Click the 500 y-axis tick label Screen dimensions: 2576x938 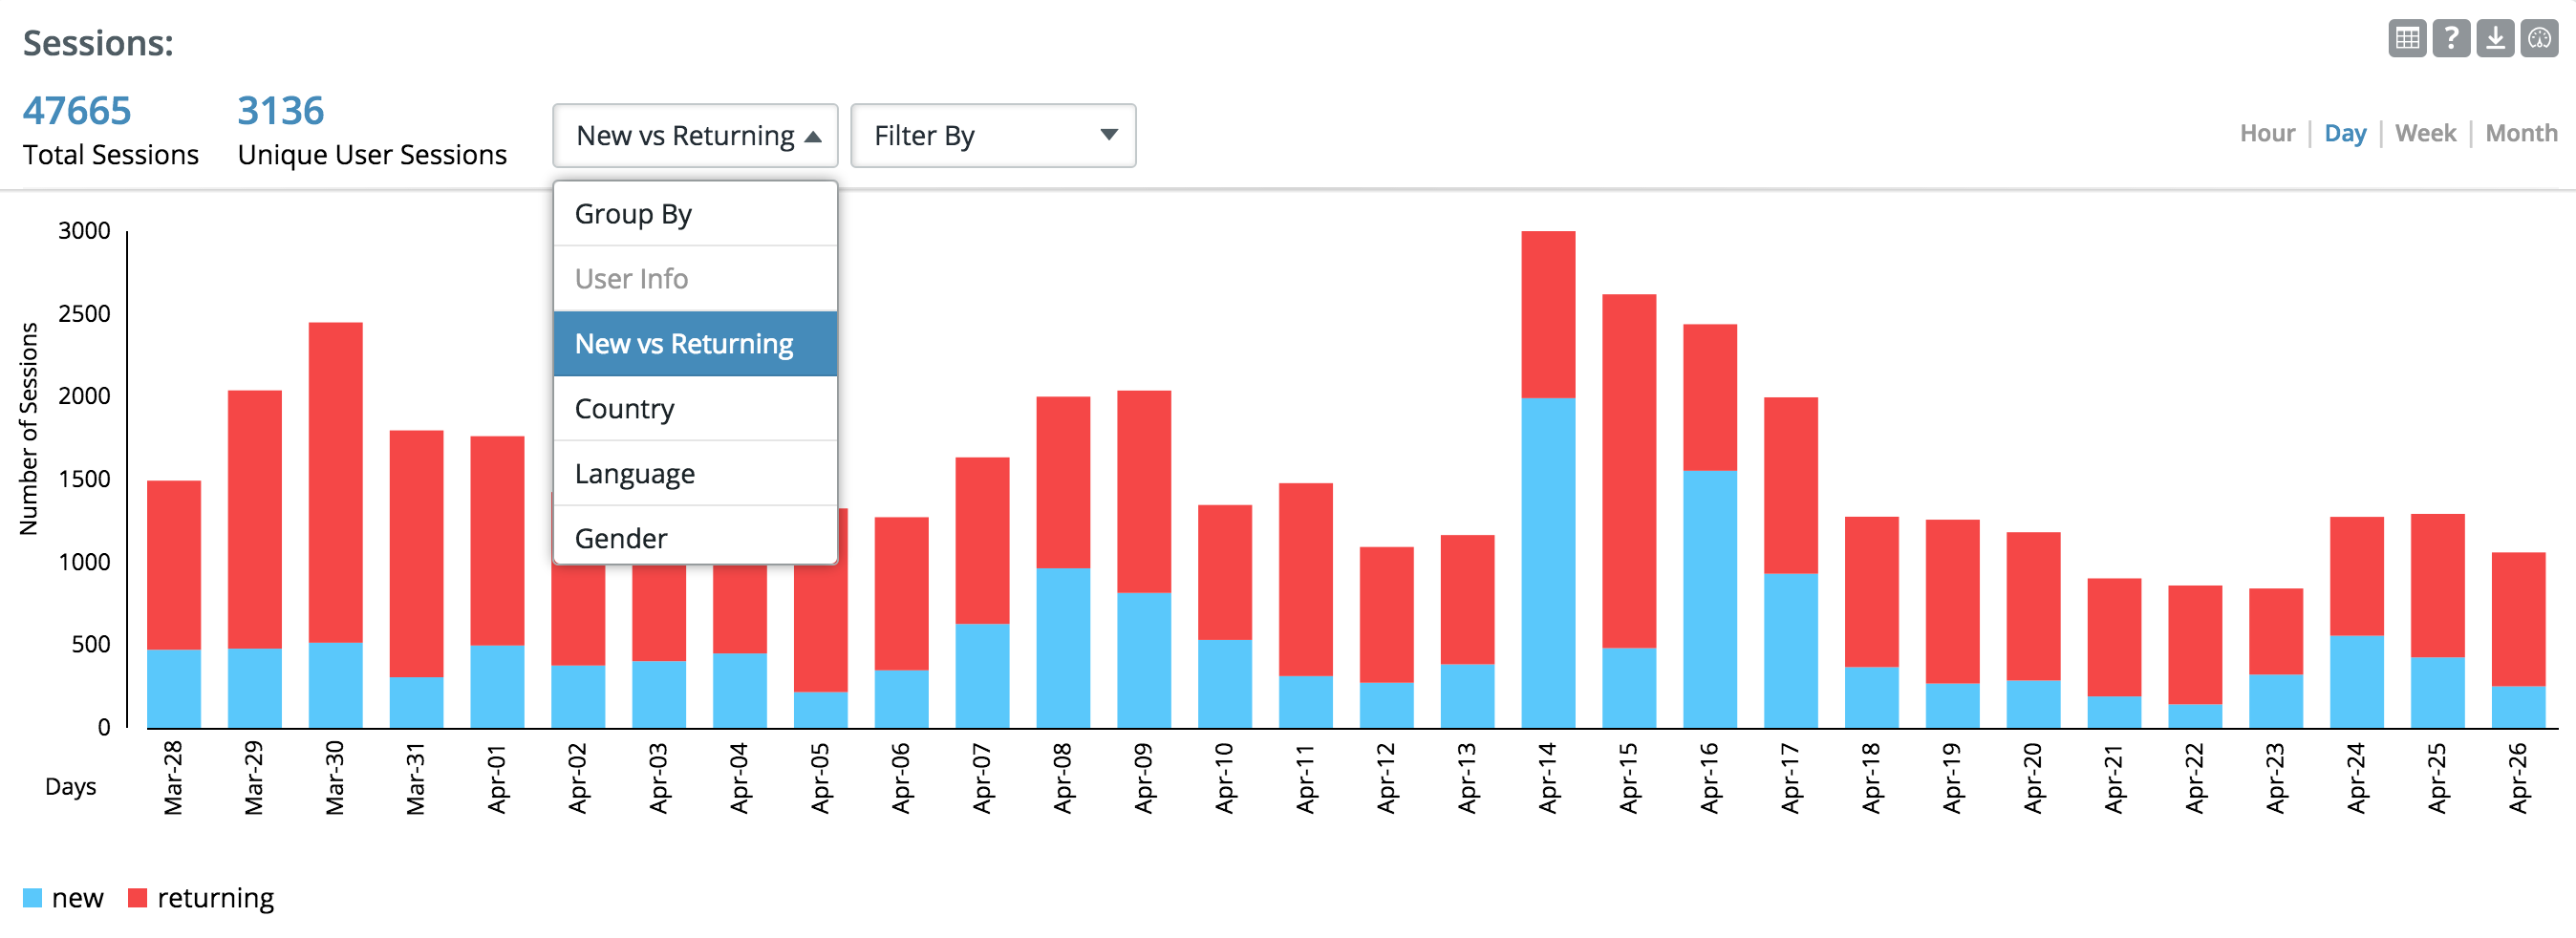(x=91, y=645)
